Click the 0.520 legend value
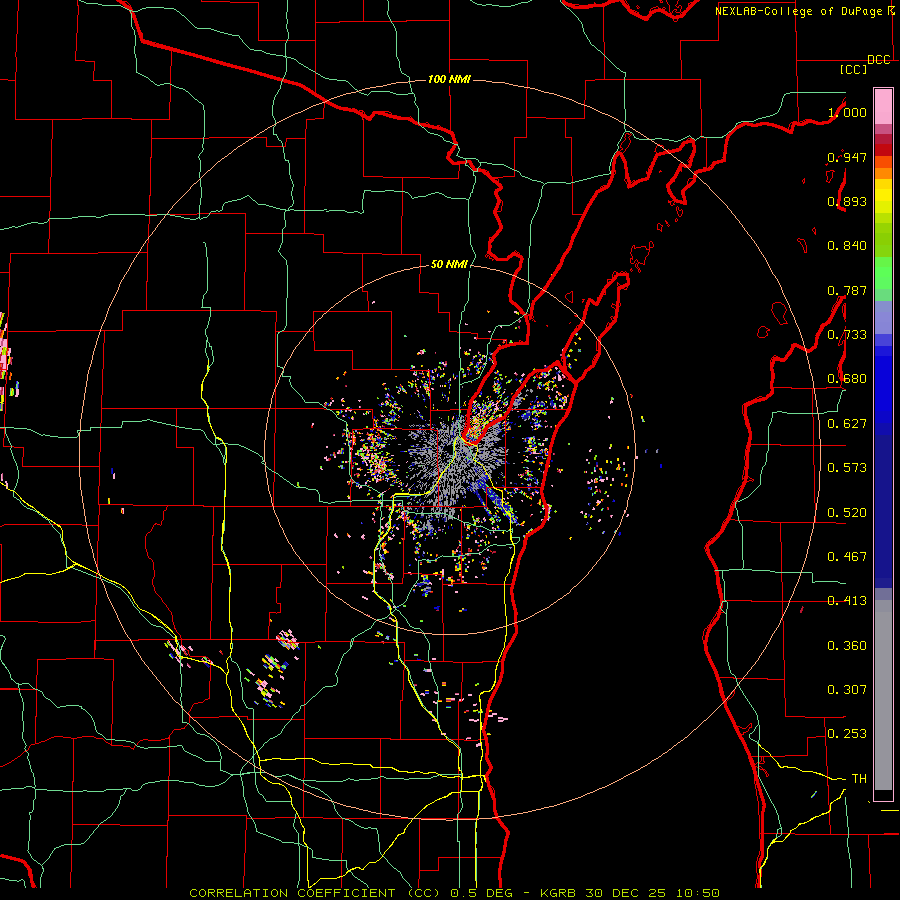The width and height of the screenshot is (900, 900). tap(847, 513)
